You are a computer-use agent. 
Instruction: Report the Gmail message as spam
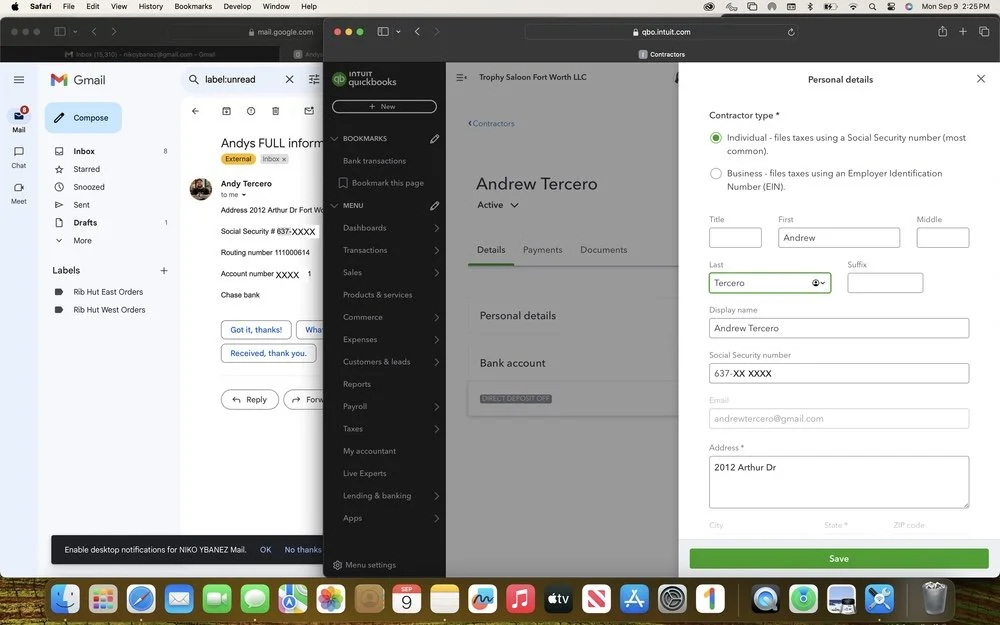point(251,111)
